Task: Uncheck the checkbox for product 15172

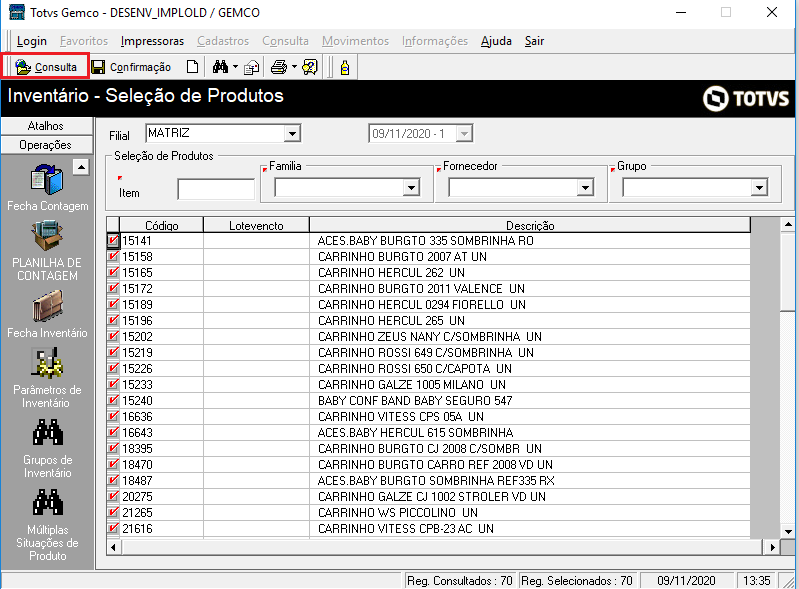Action: pos(113,288)
